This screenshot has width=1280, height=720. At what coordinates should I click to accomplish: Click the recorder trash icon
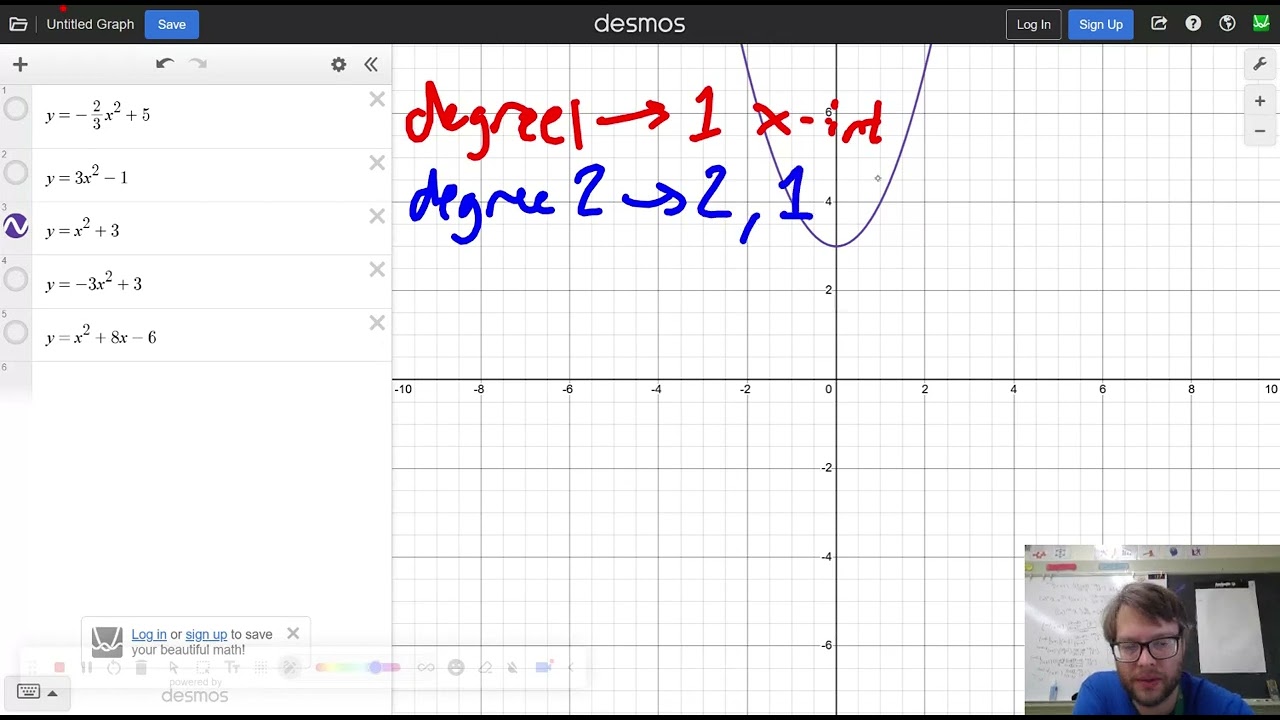[141, 668]
